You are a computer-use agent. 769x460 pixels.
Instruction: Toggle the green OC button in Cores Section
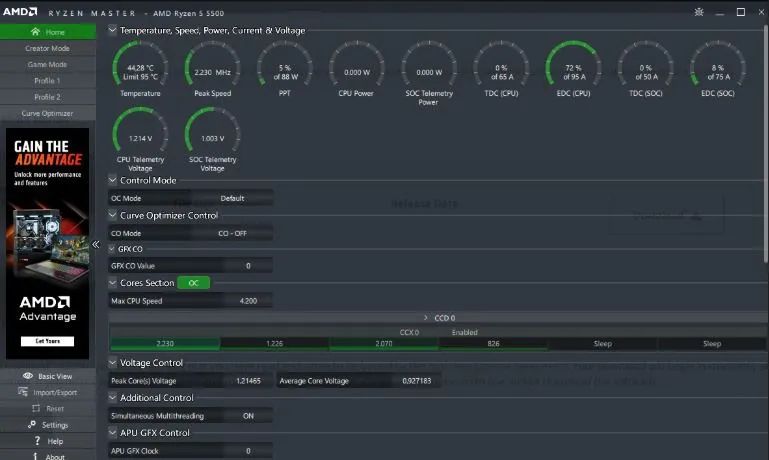pos(194,283)
